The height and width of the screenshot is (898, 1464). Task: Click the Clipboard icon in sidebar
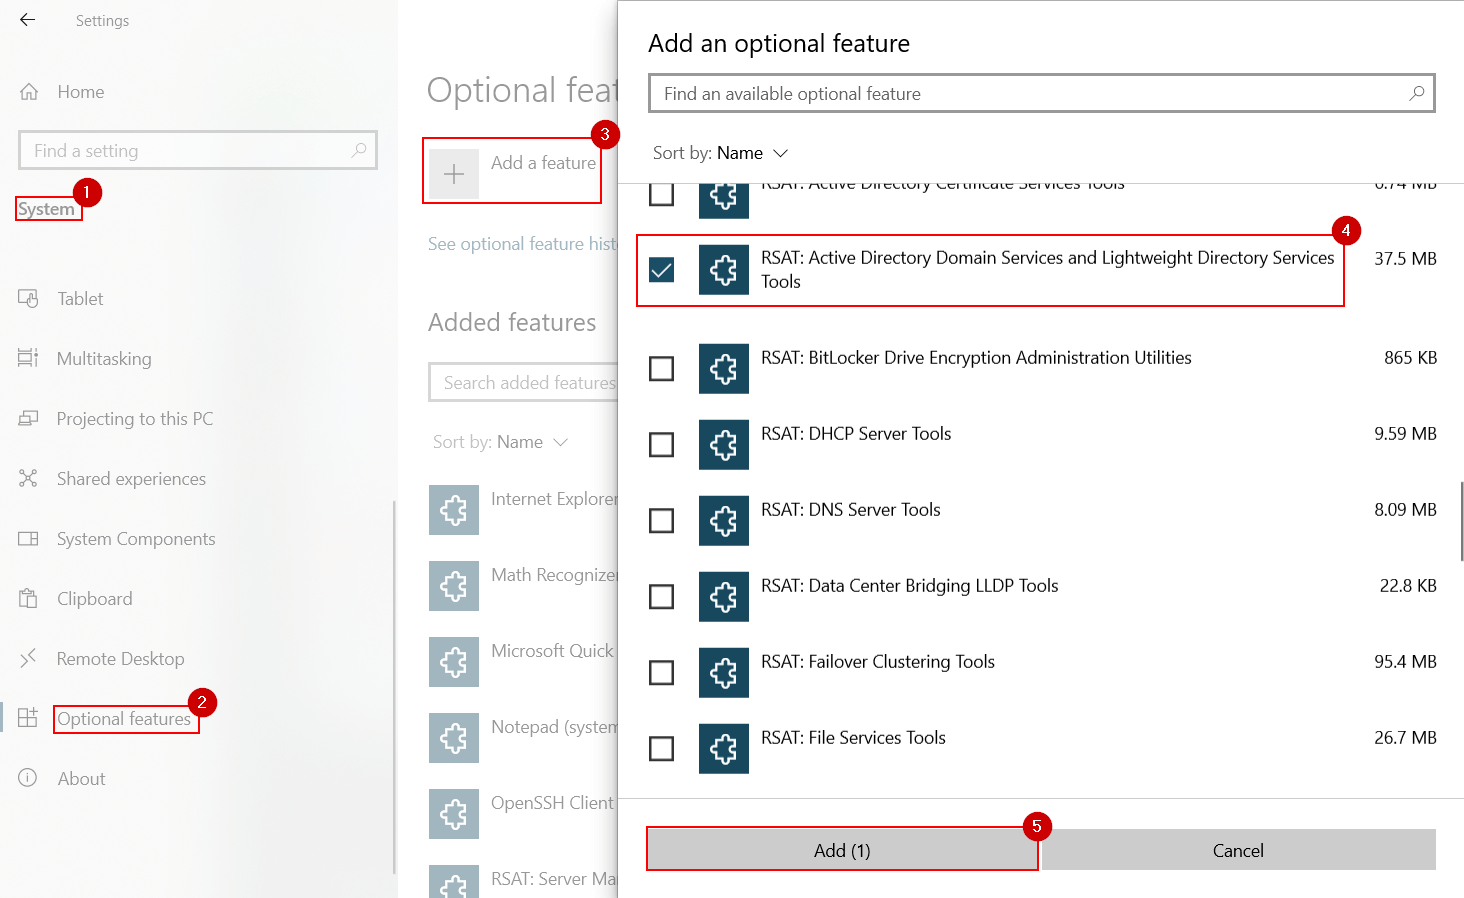pos(28,599)
